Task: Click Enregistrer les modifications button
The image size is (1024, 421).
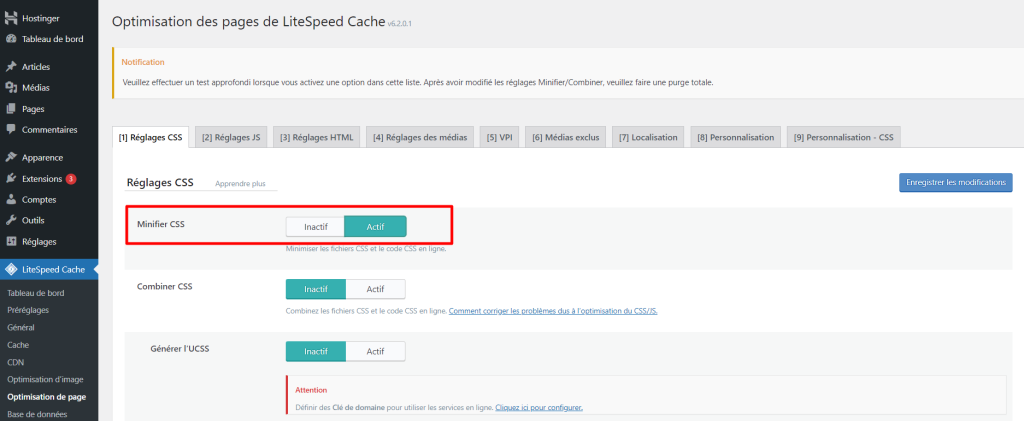Action: click(955, 183)
